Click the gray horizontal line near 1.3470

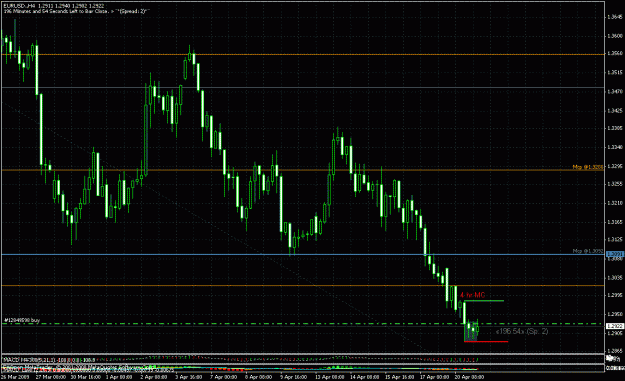[x=303, y=87]
